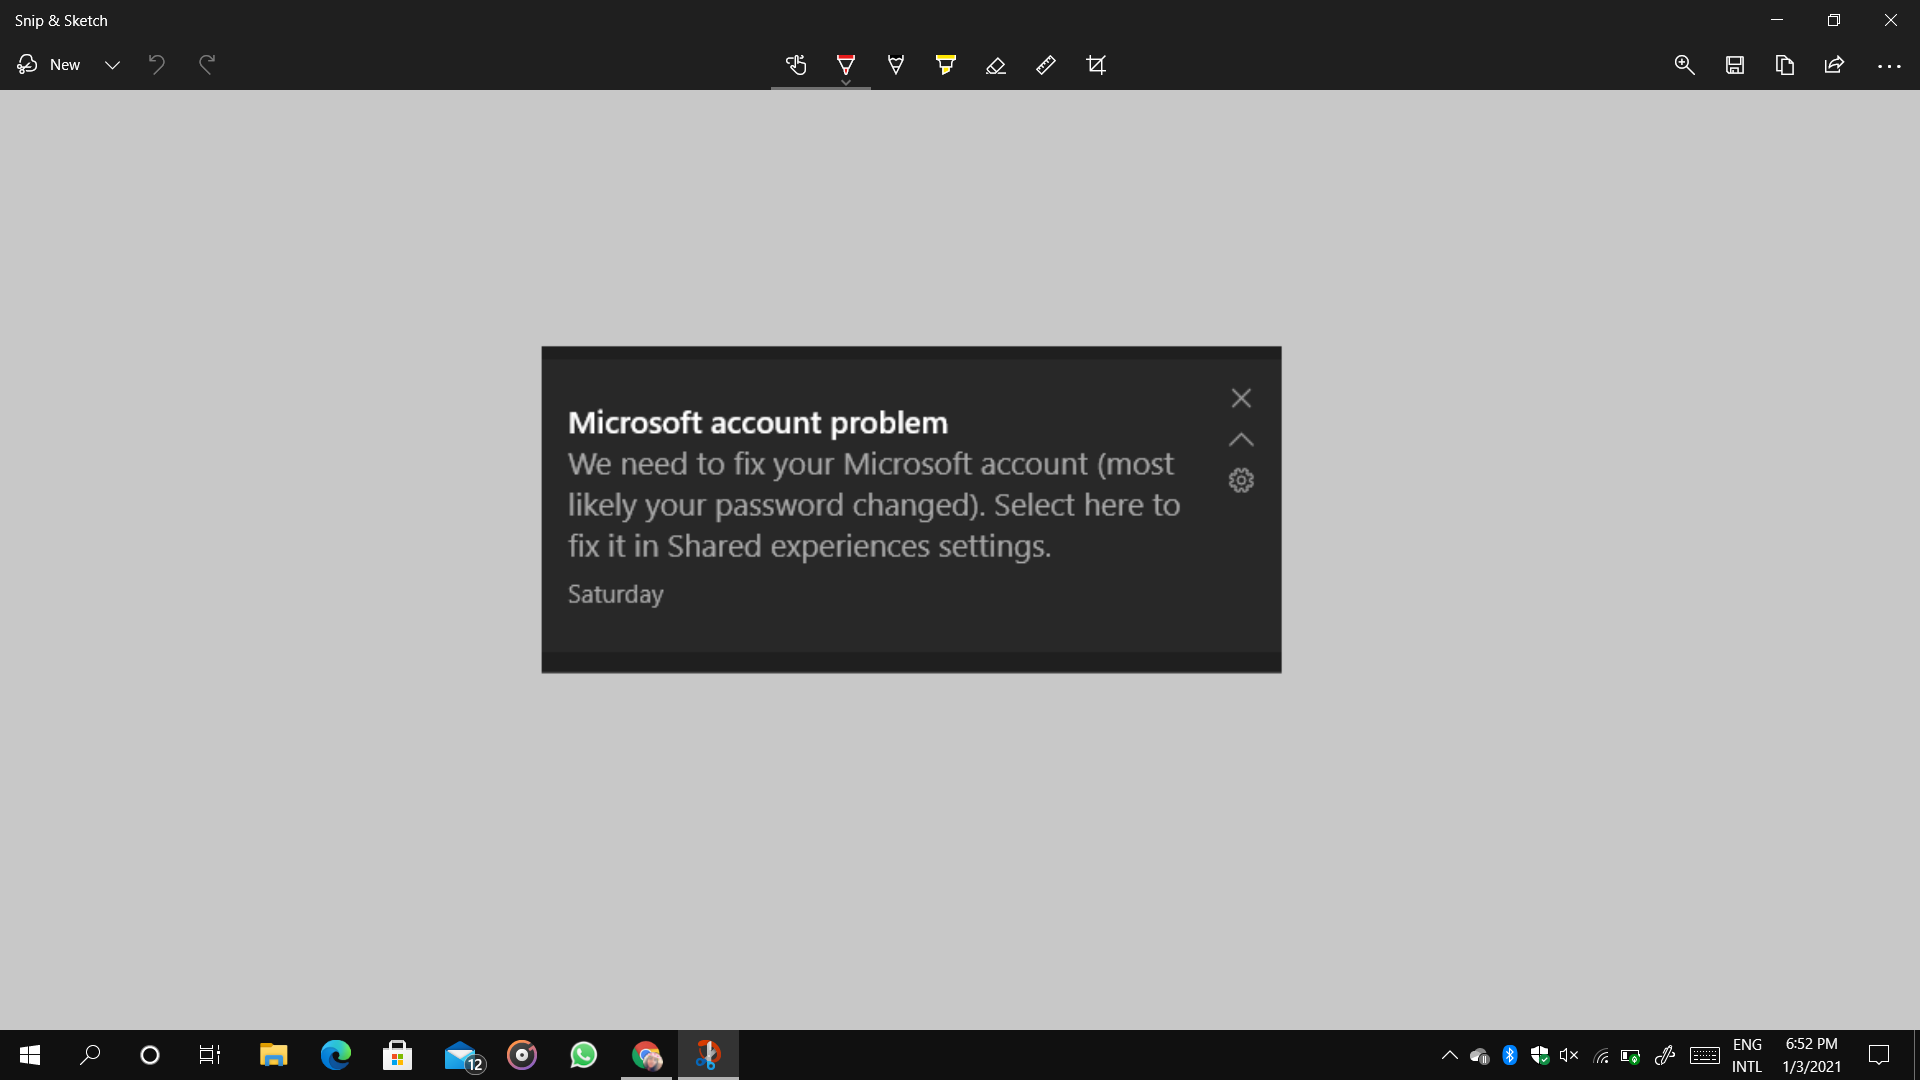Click the battery status tray icon
The image size is (1920, 1080).
[x=1630, y=1055]
